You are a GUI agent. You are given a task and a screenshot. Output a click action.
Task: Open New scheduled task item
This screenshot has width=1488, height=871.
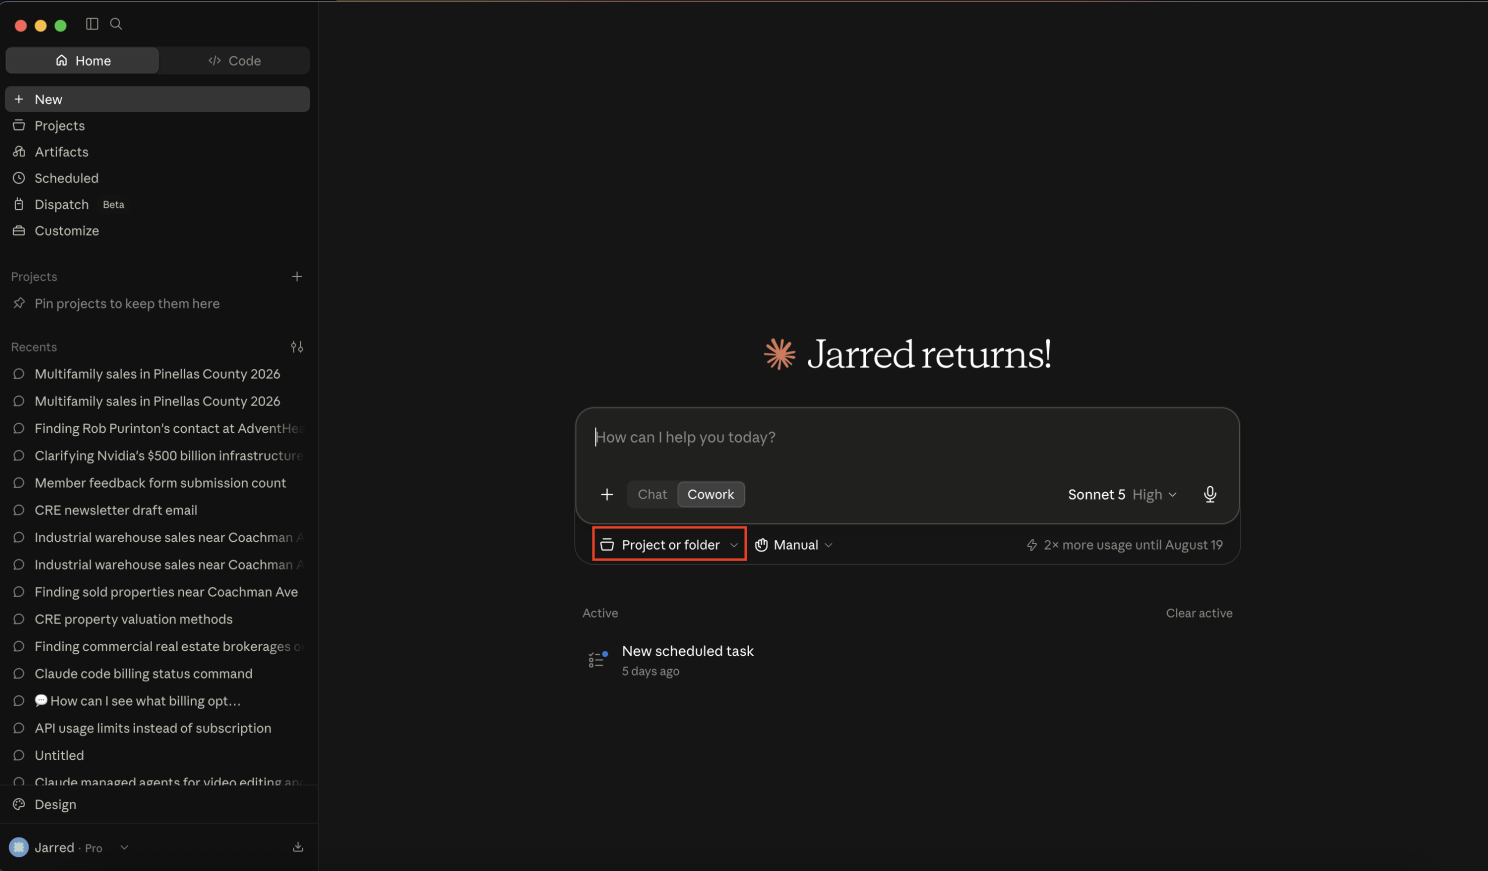907,660
